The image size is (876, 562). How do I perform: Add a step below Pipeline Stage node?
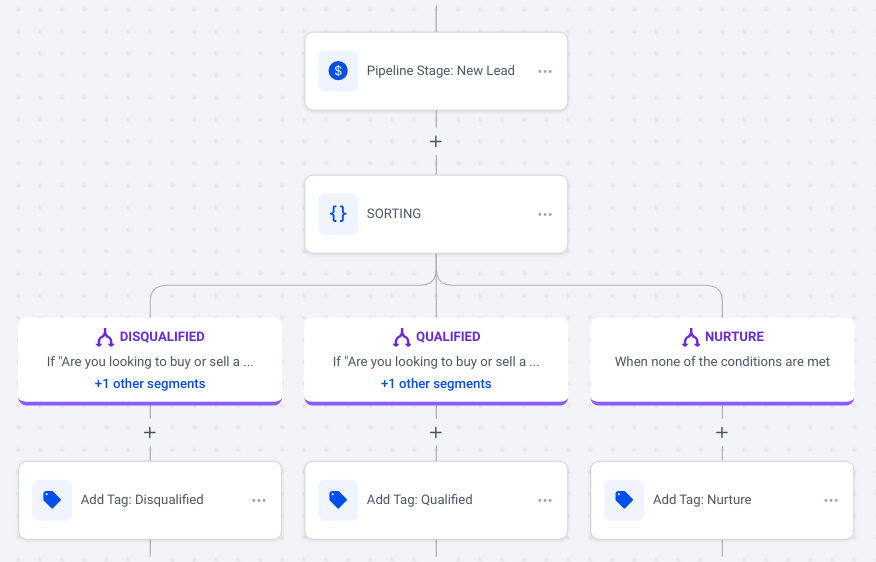click(436, 142)
